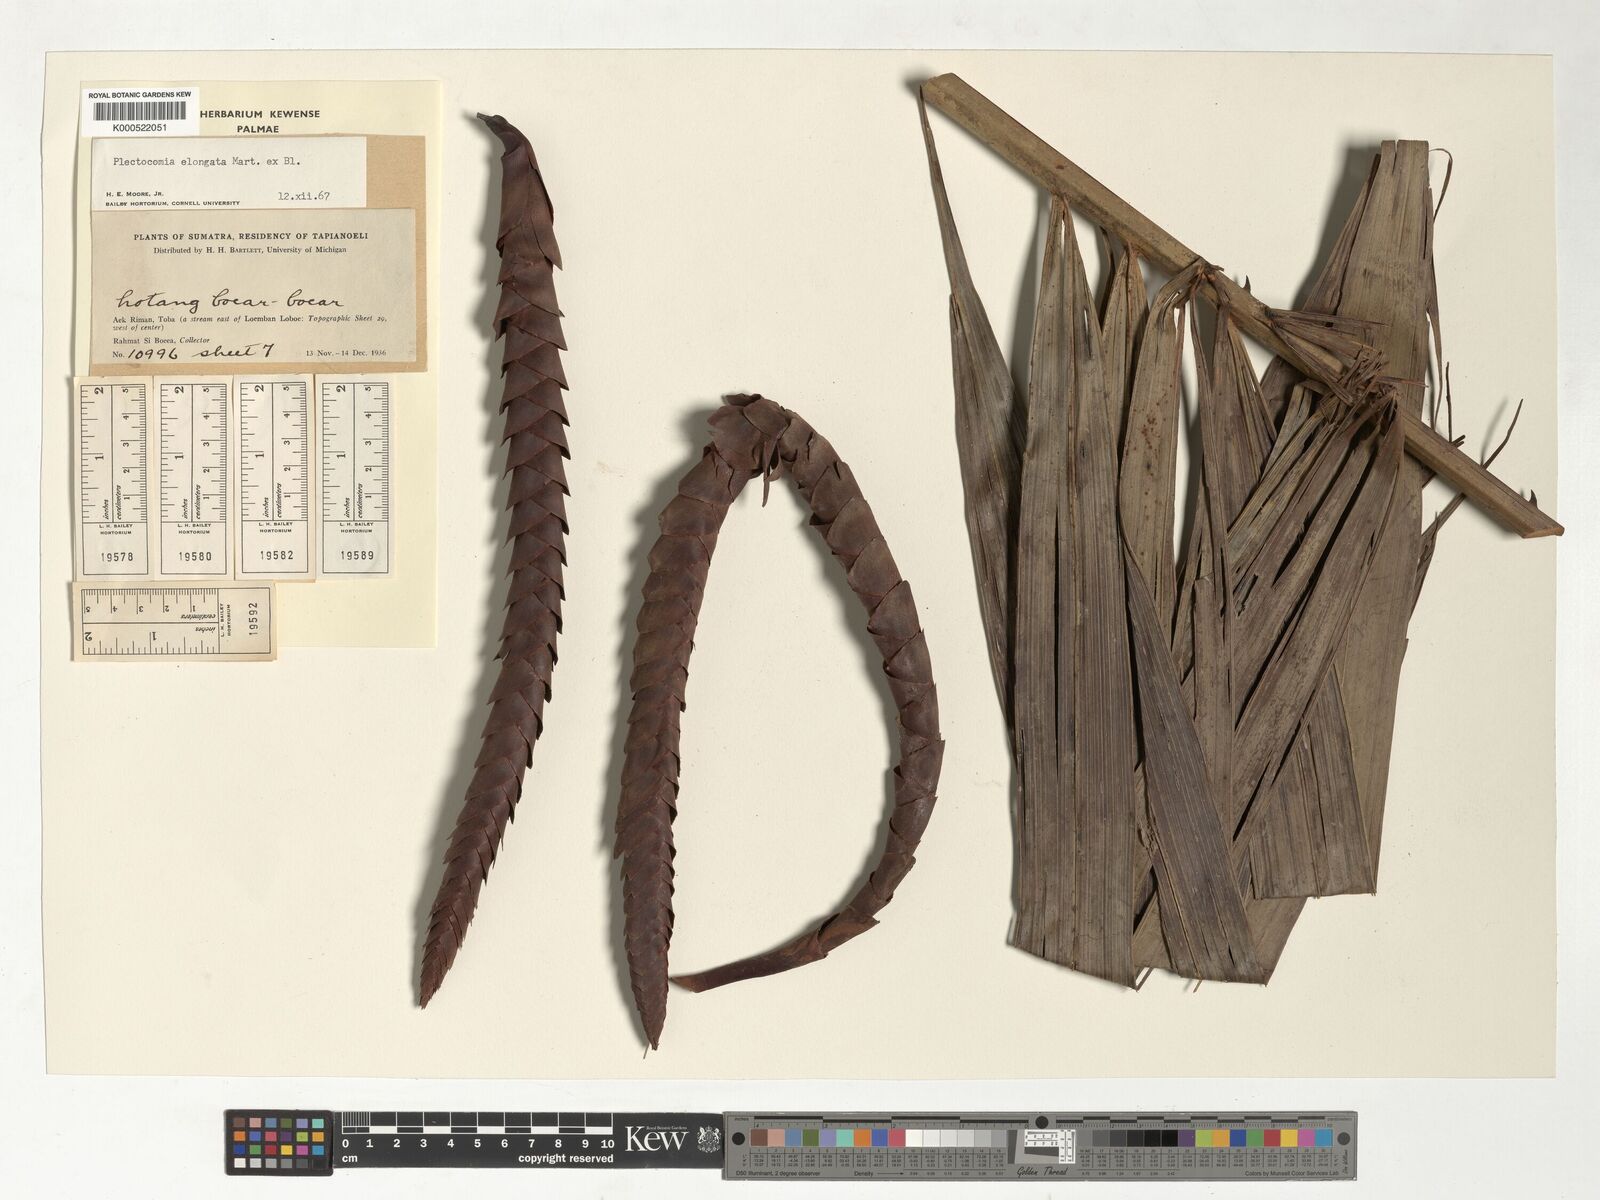Click the royal crest beside the Kew logo
Viewport: 1600px width, 1200px height.
[x=708, y=1139]
